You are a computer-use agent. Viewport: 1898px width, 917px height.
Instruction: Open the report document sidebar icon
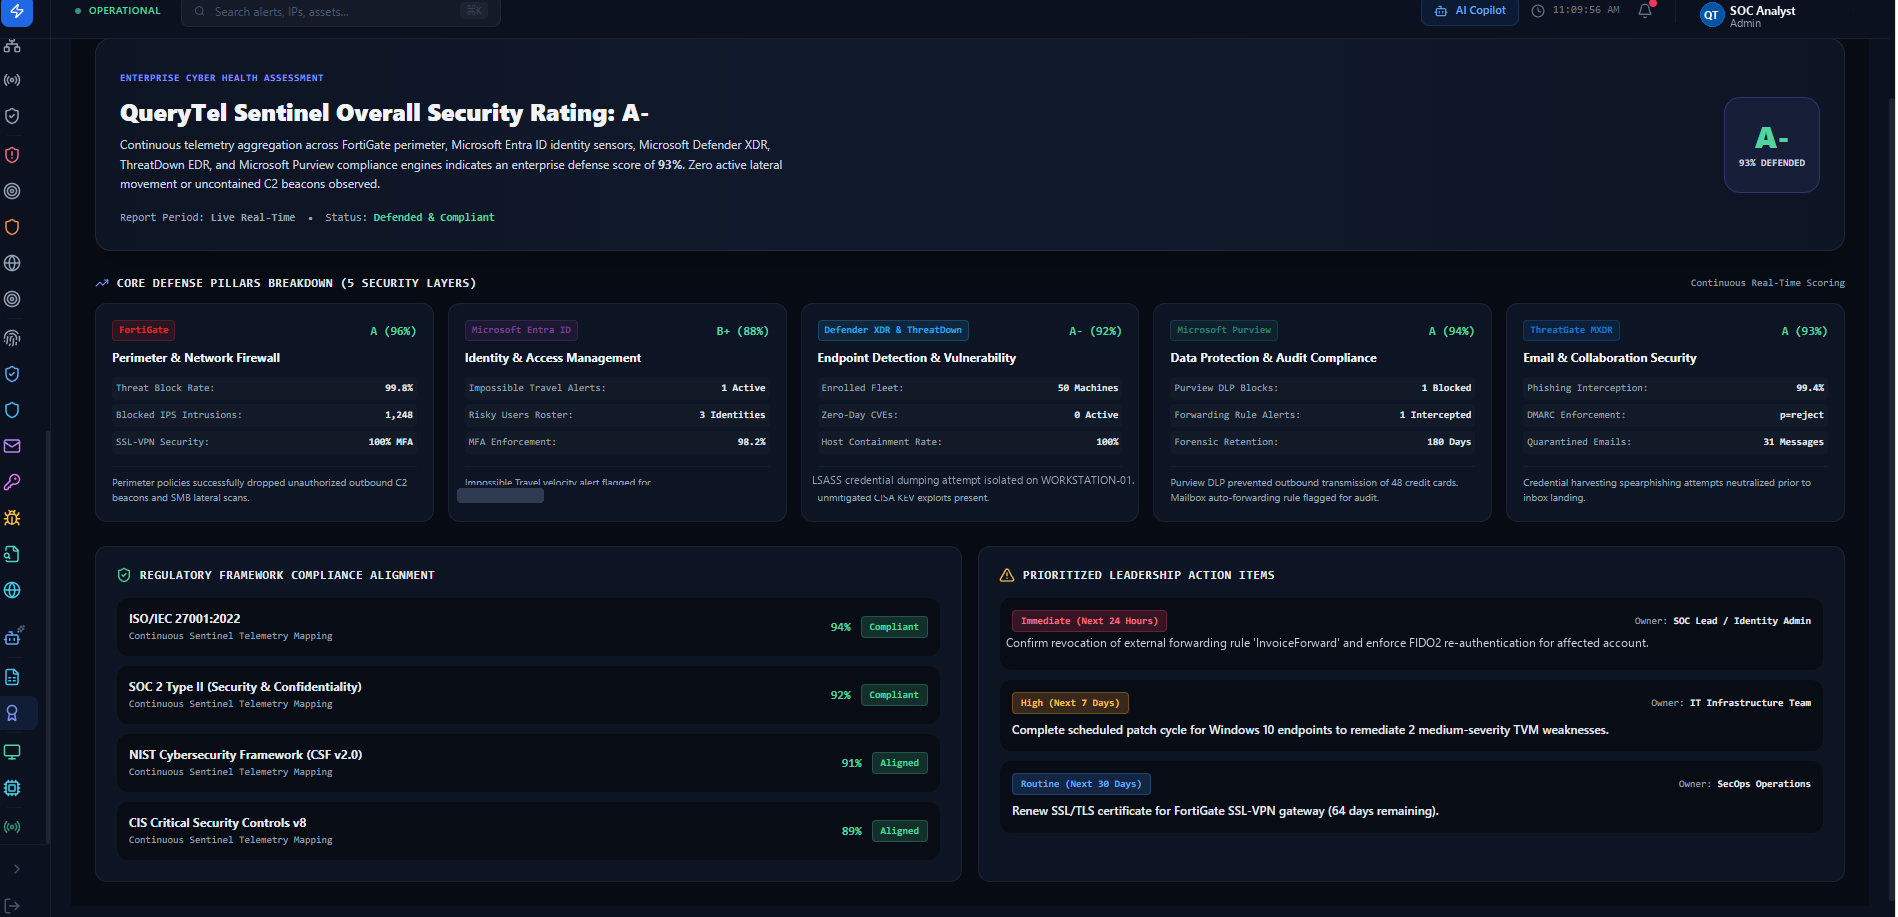tap(12, 677)
